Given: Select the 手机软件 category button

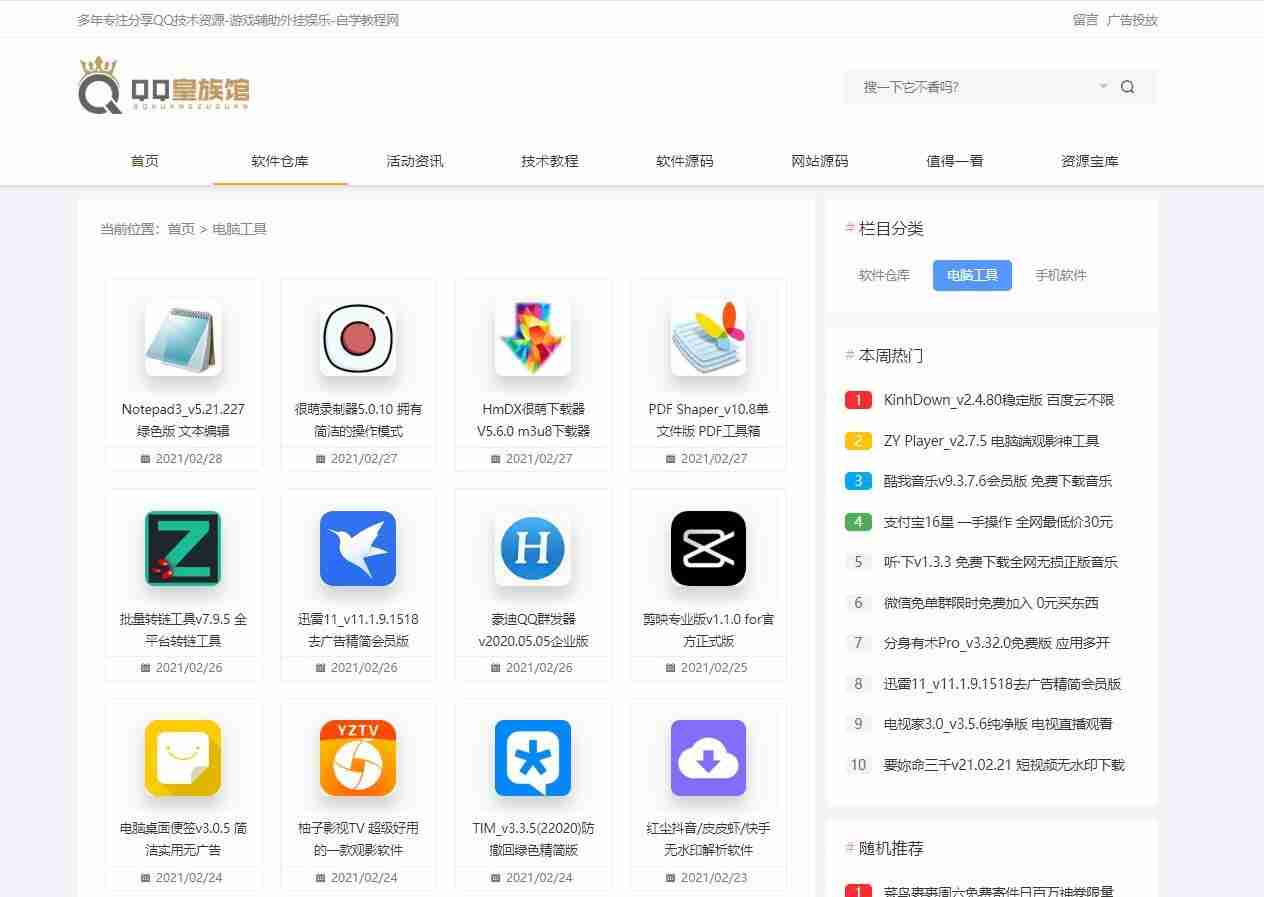Looking at the screenshot, I should click(x=1060, y=275).
